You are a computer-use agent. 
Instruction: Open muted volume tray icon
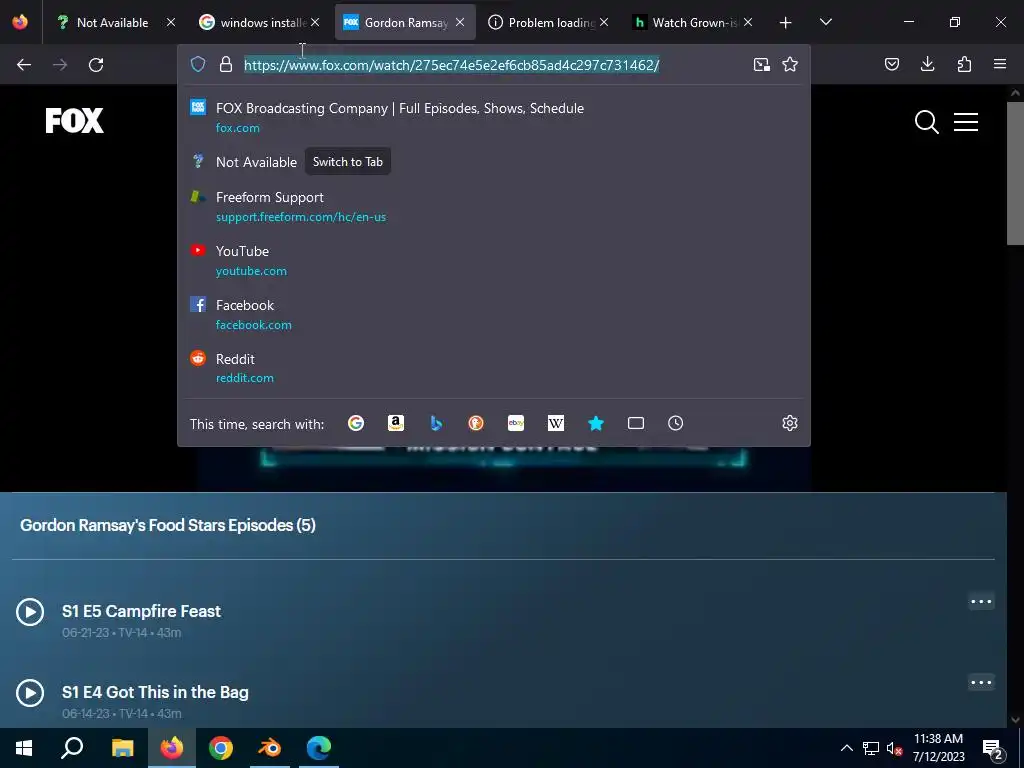tap(894, 748)
